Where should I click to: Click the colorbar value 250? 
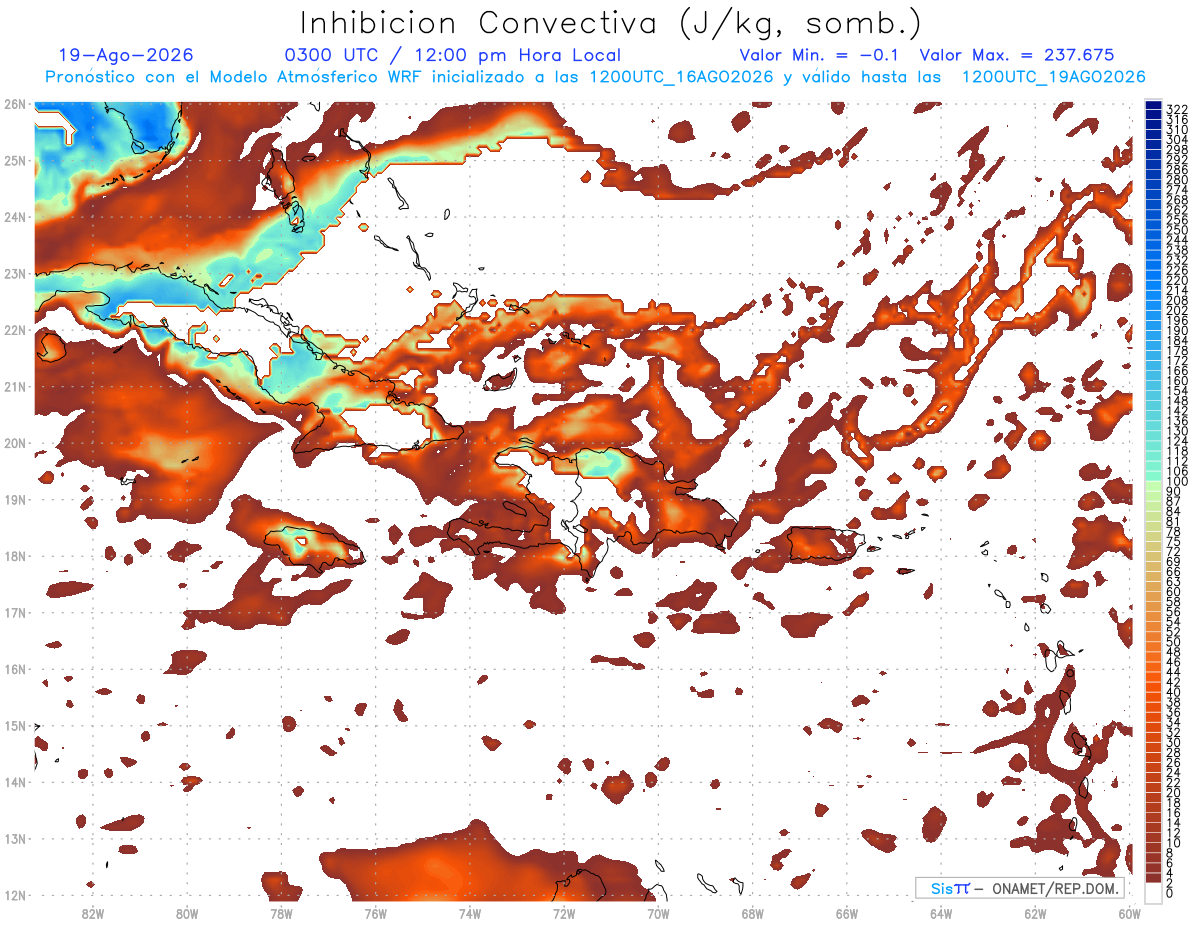[1177, 230]
